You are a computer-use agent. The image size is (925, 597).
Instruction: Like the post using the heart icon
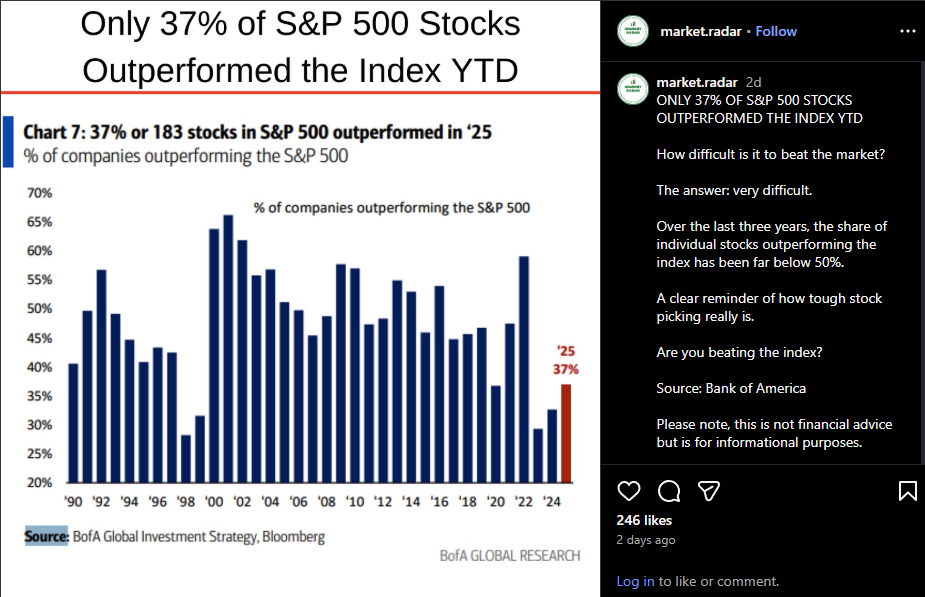click(x=628, y=491)
